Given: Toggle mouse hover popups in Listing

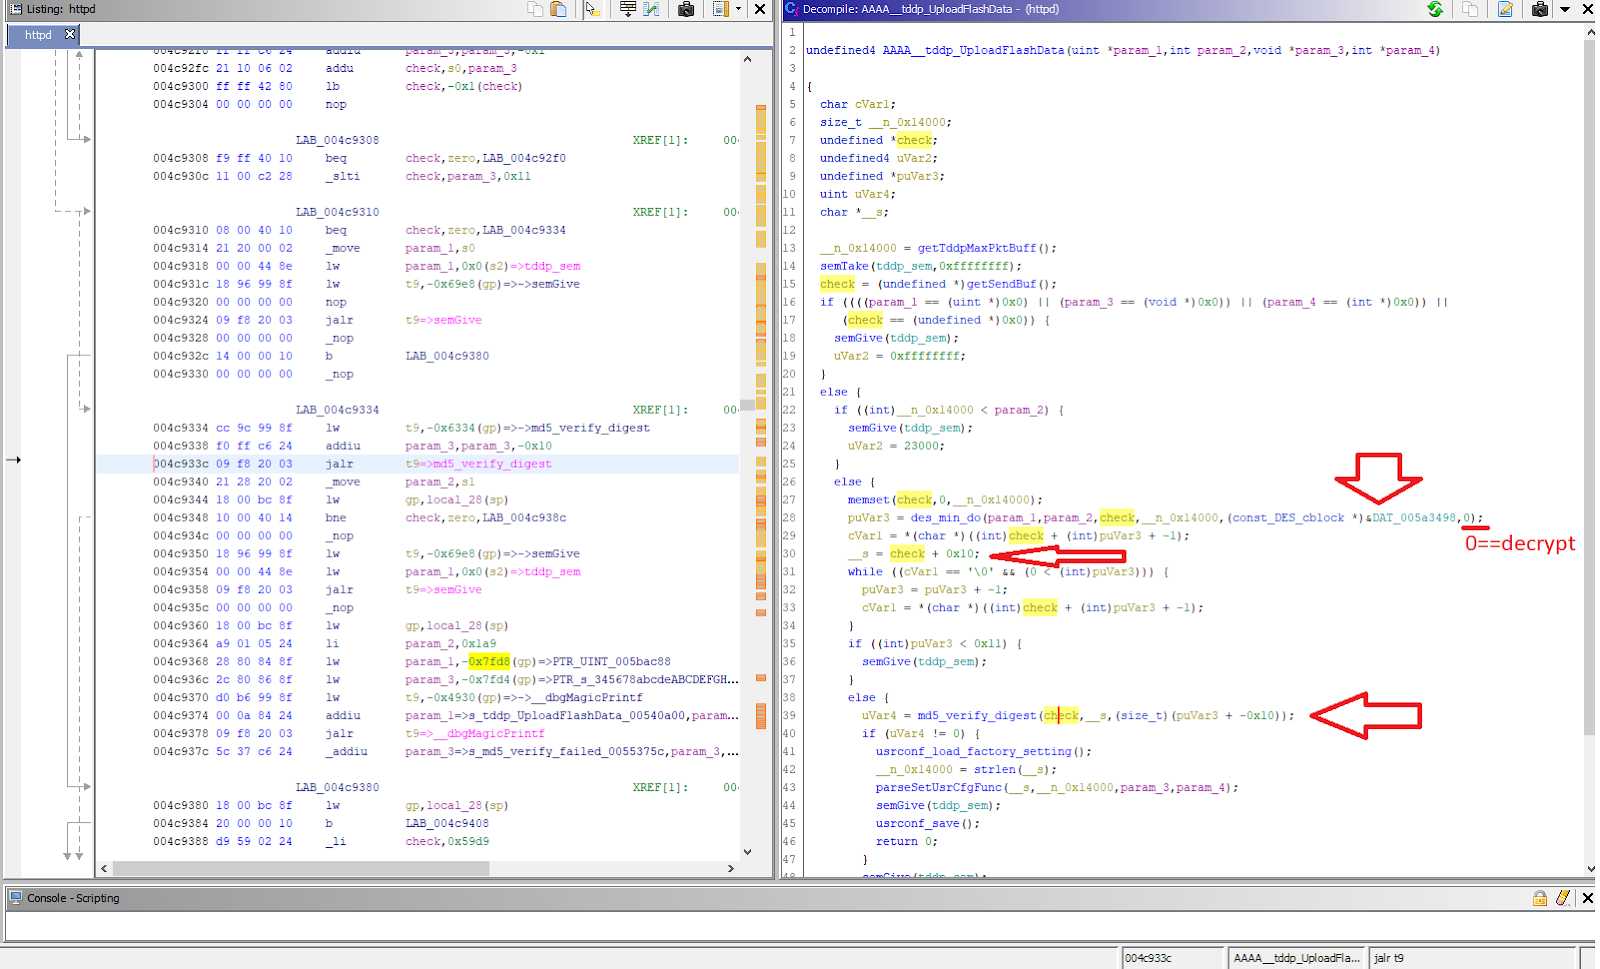Looking at the screenshot, I should click(x=592, y=9).
